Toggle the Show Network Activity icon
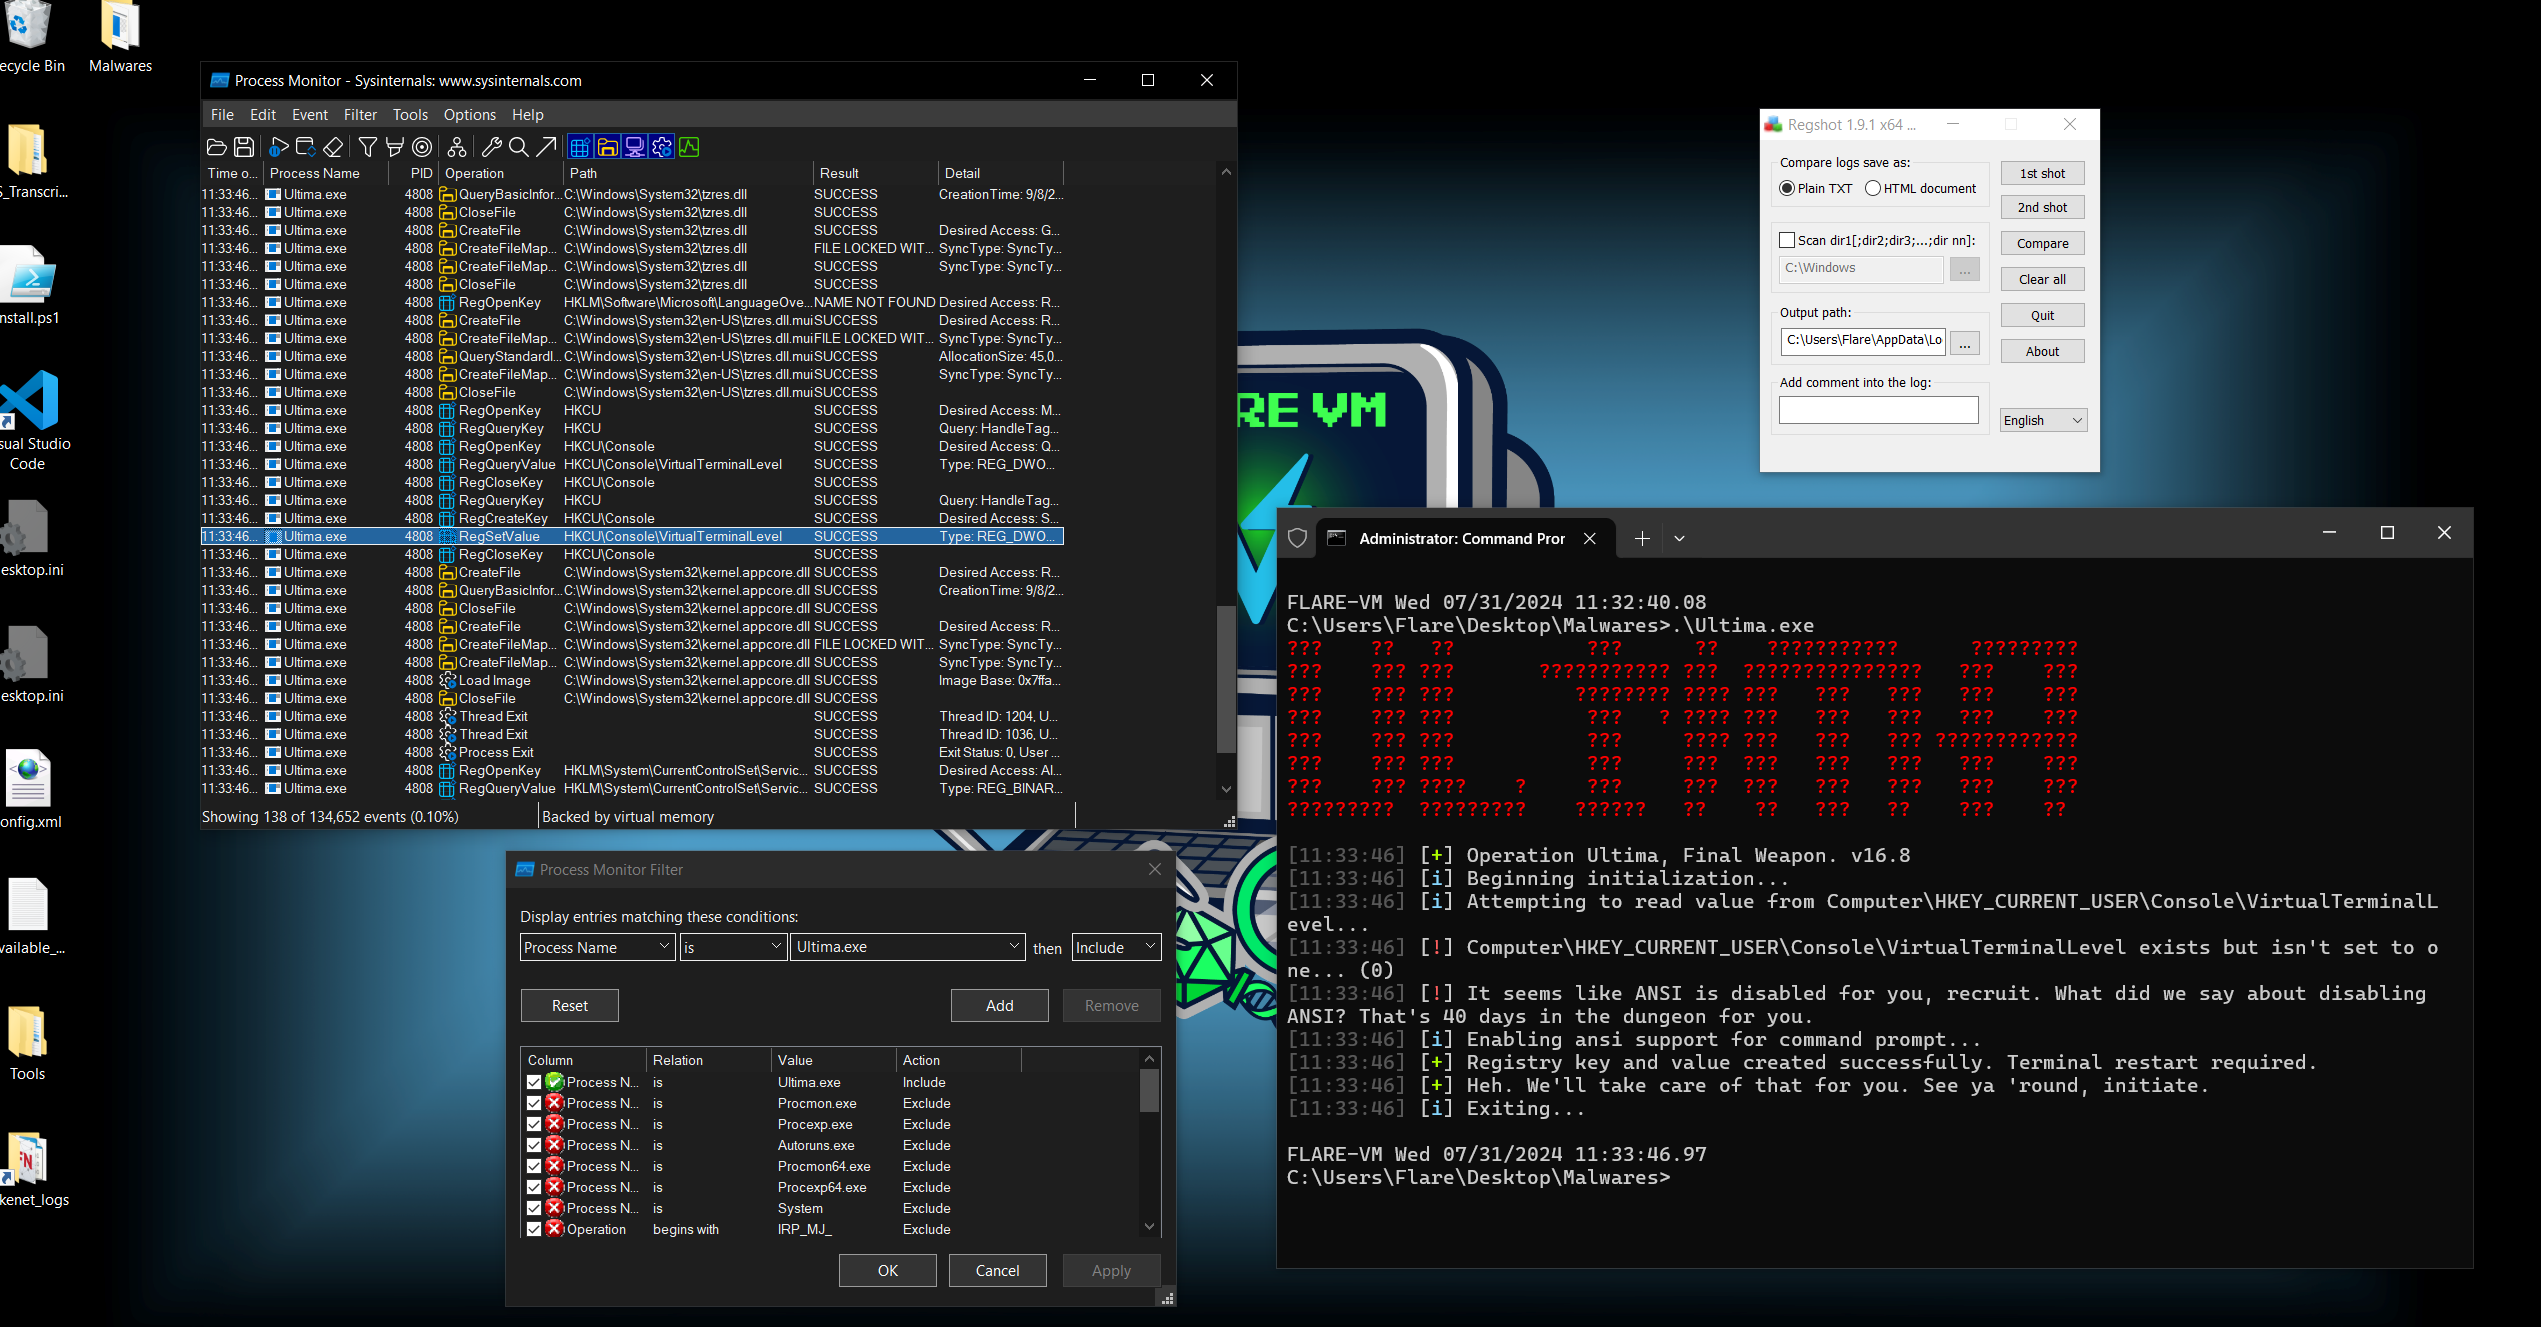Viewport: 2541px width, 1327px height. [634, 147]
